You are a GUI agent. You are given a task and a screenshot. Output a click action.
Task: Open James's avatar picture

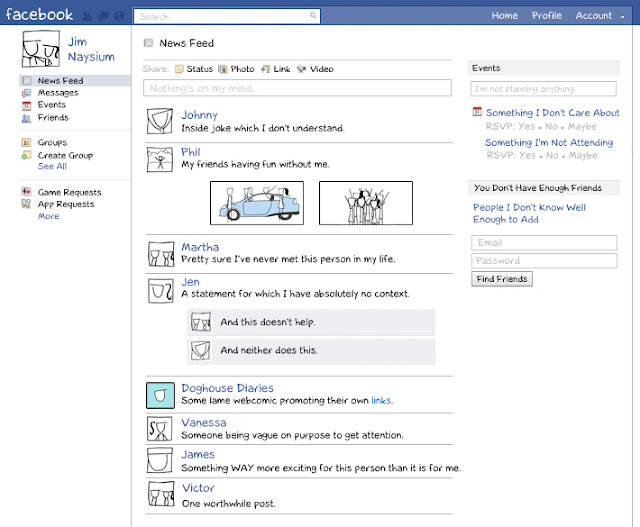coord(160,460)
